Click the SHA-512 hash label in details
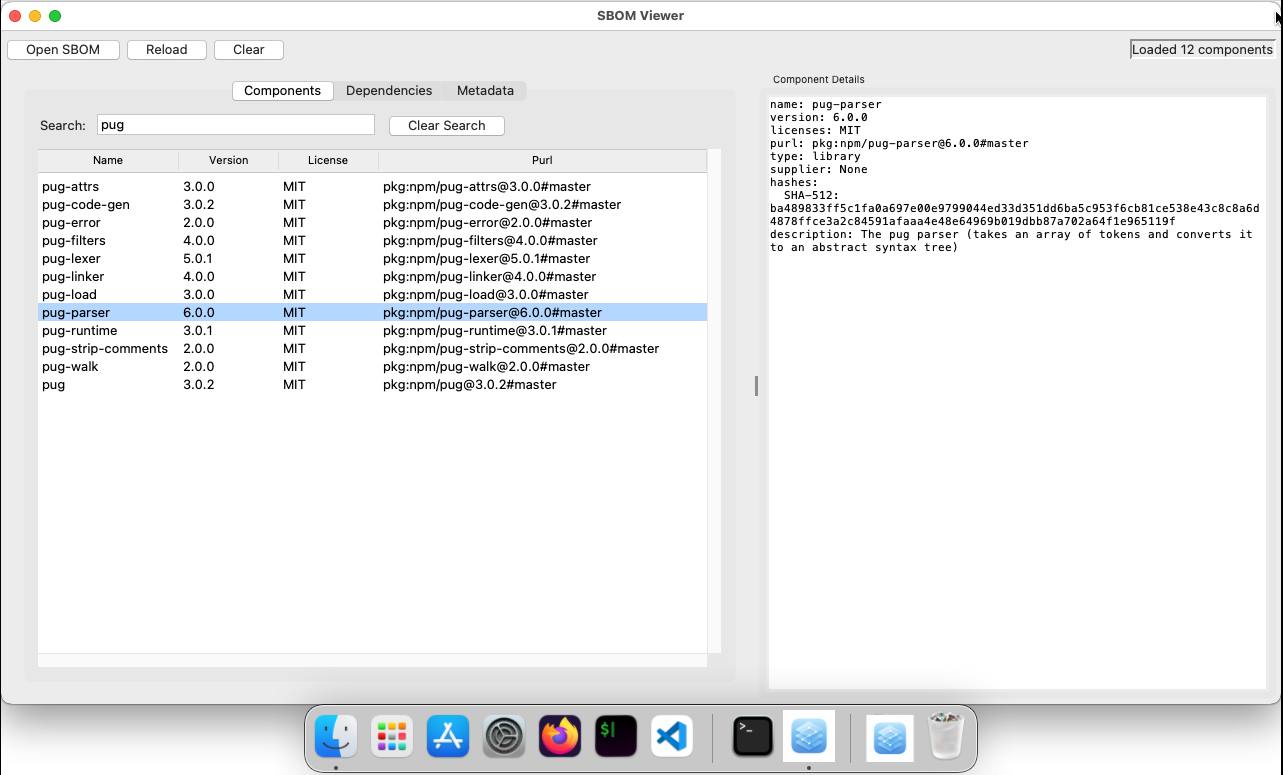The height and width of the screenshot is (775, 1283). point(811,196)
